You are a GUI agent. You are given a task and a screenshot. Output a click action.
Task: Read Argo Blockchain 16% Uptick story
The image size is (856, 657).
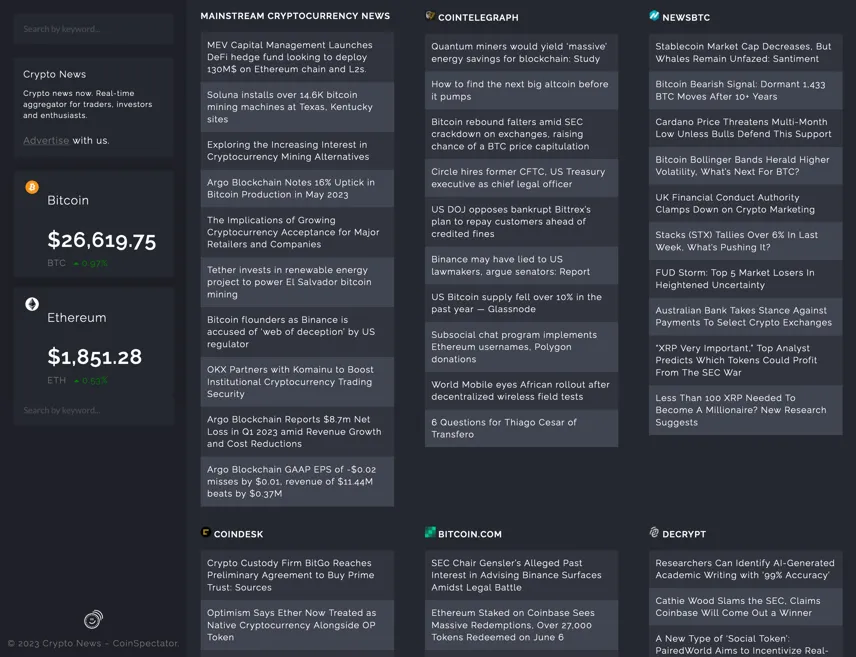pyautogui.click(x=298, y=188)
